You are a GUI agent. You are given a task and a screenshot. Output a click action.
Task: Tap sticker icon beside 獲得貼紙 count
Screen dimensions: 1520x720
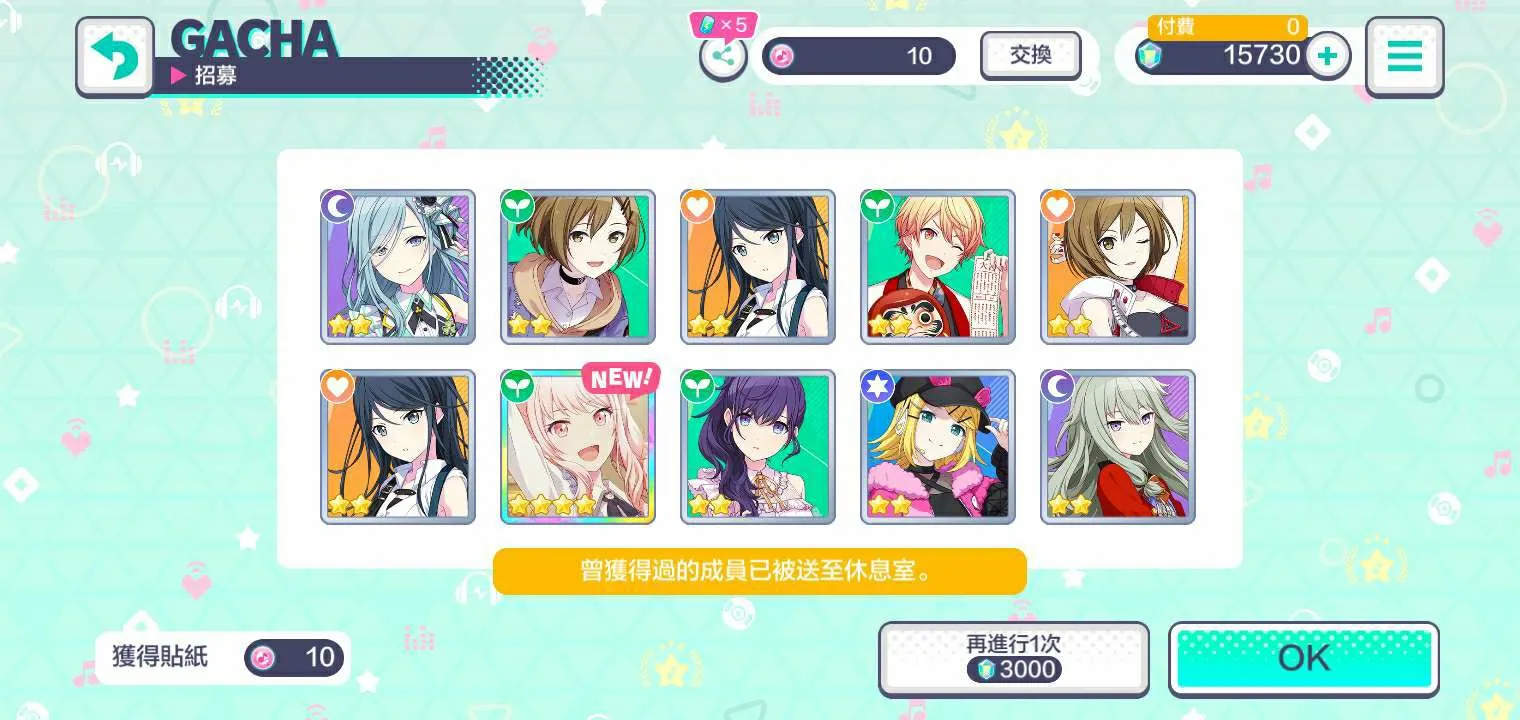coord(263,657)
